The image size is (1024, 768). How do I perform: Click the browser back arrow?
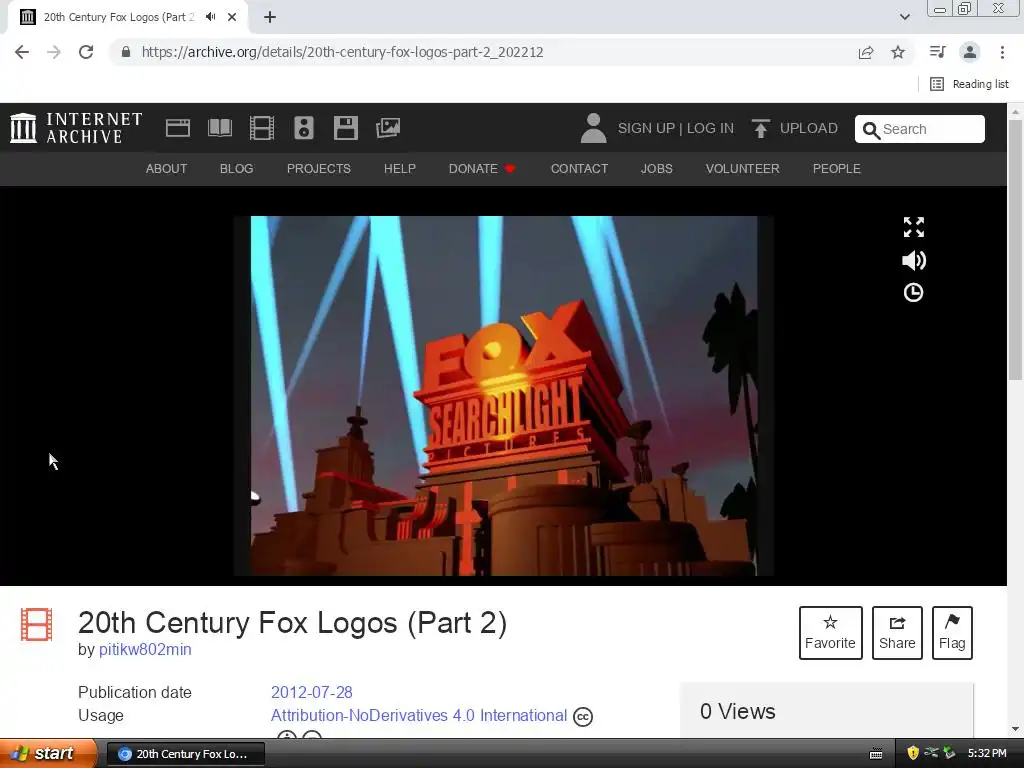(22, 52)
